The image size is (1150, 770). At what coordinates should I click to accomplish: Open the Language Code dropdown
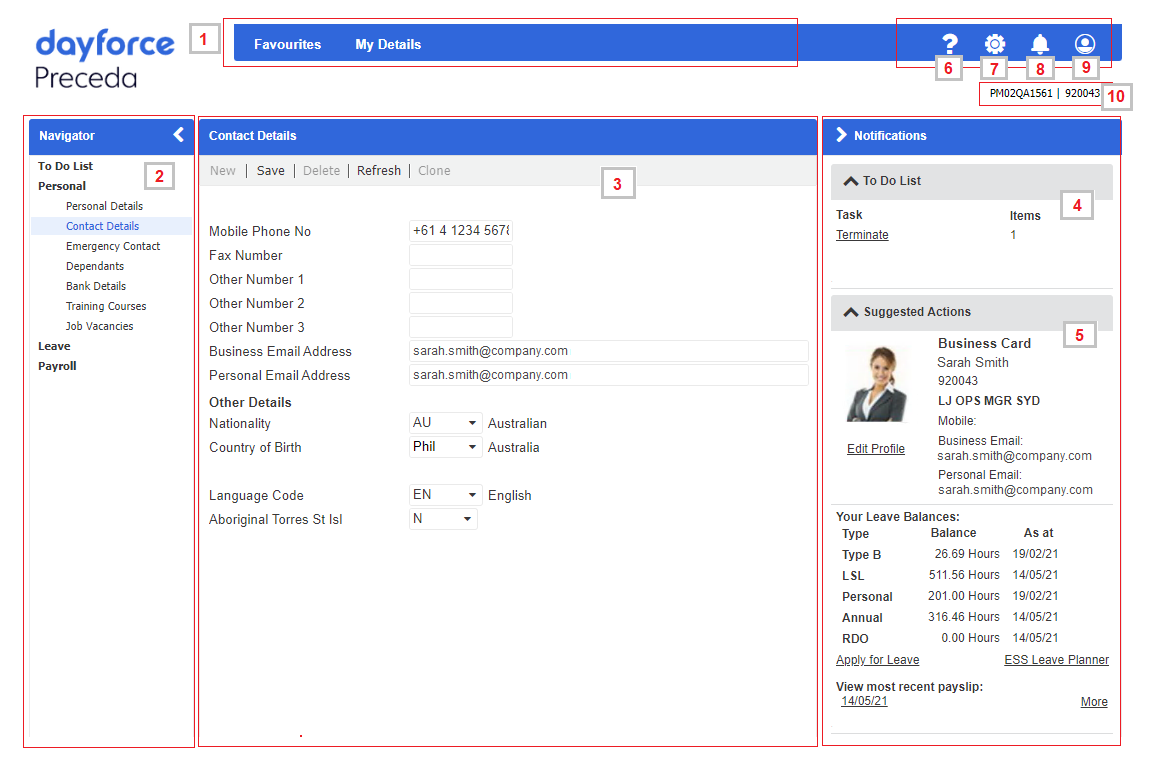pyautogui.click(x=446, y=495)
